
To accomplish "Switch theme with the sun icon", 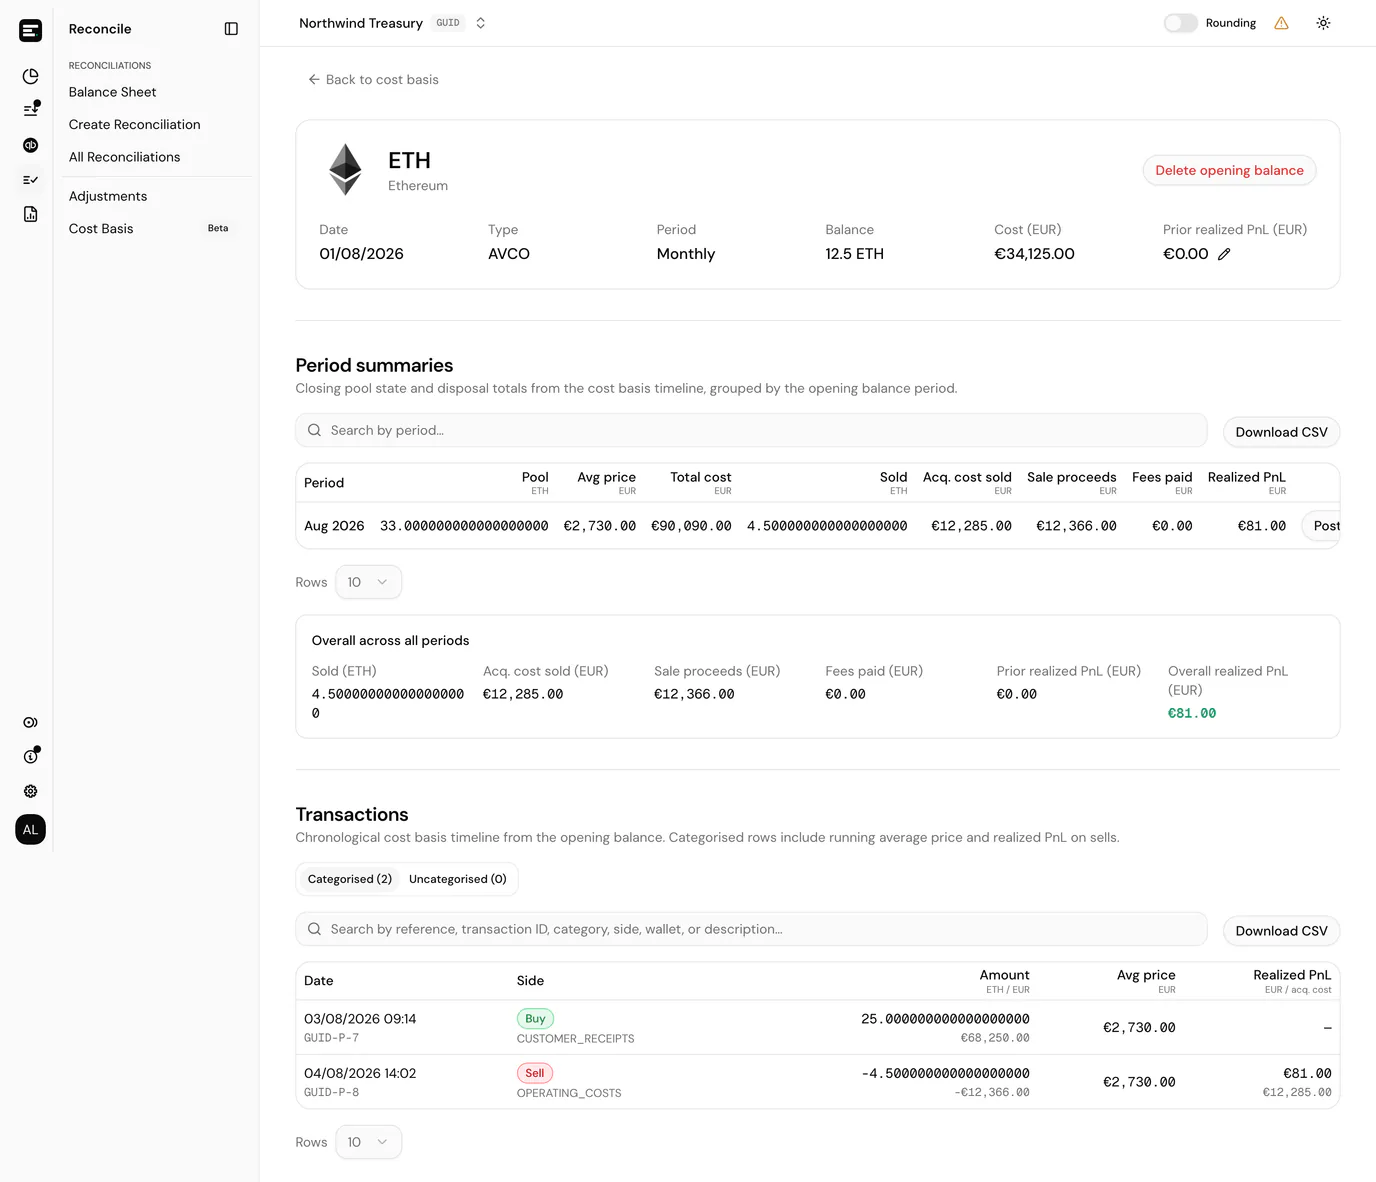I will click(x=1323, y=23).
